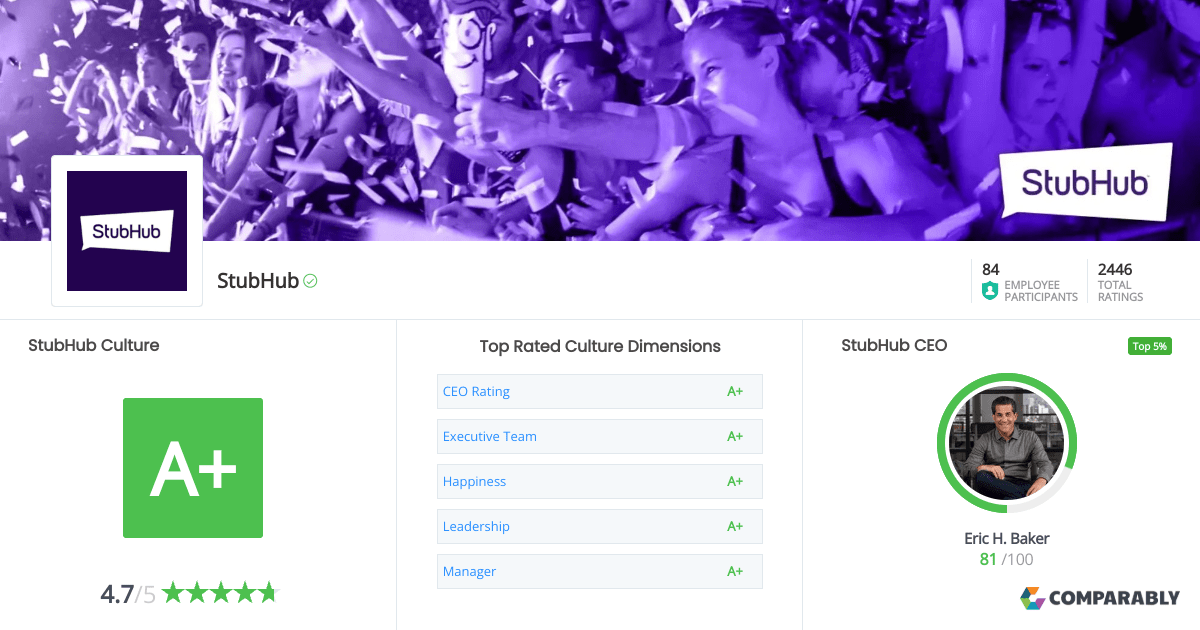Click the Eric H. Baker name
1200x630 pixels.
coord(1006,538)
